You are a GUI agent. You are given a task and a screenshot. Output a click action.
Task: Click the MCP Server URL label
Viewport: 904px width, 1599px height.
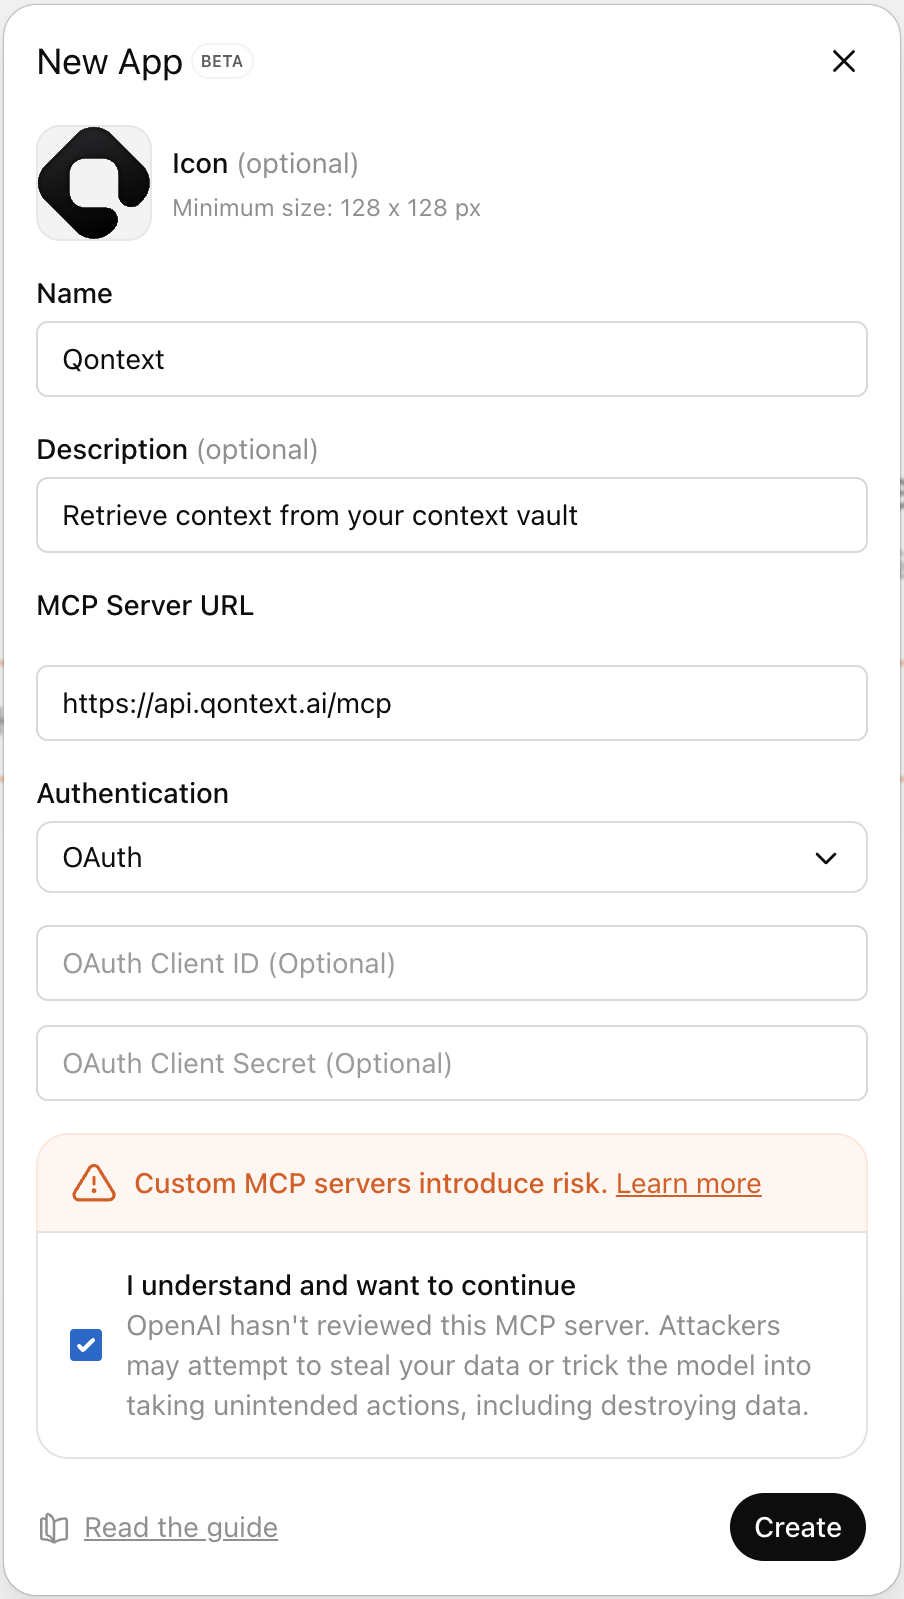145,605
